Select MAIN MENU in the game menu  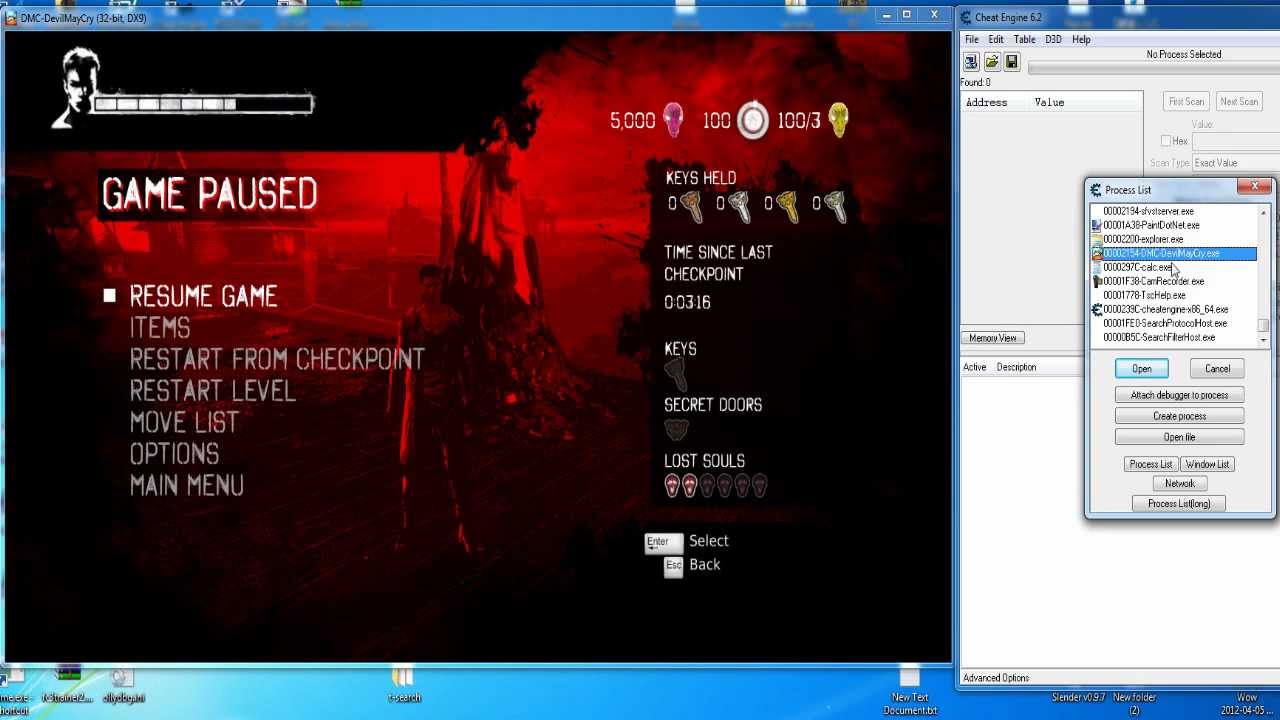click(187, 486)
